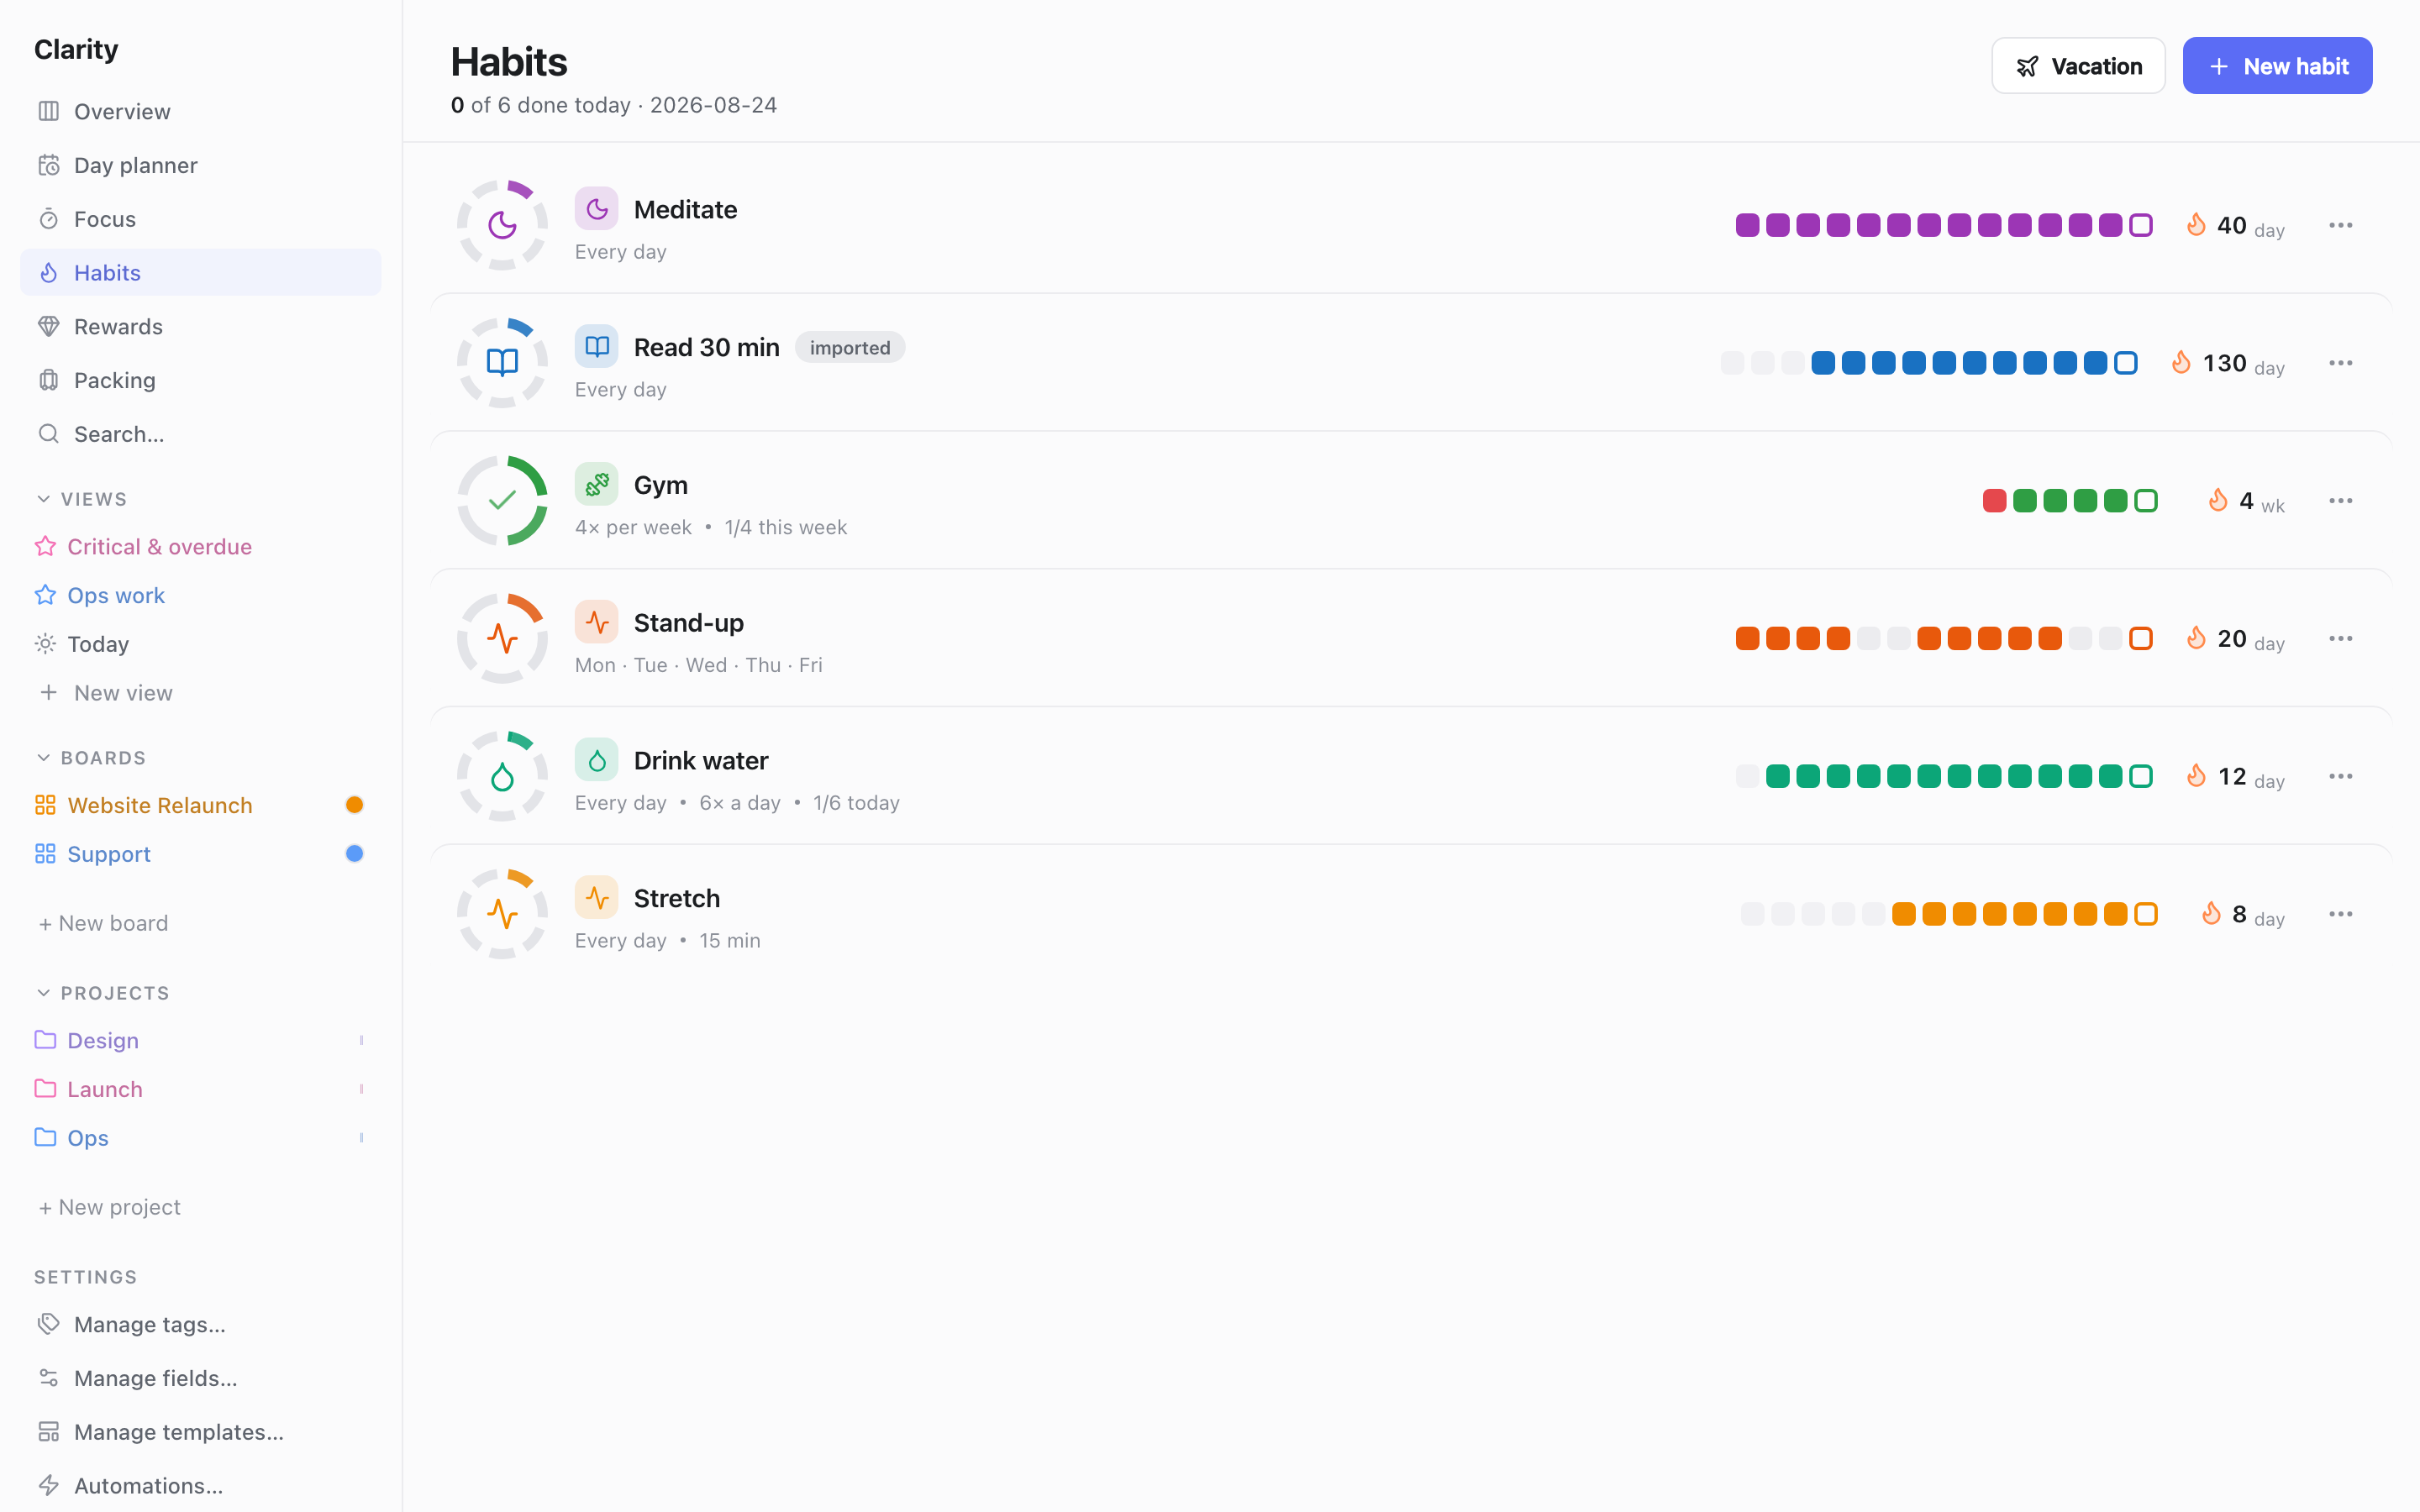Screen dimensions: 2420x1512
Task: Open more options for Stand-up
Action: pos(2340,639)
